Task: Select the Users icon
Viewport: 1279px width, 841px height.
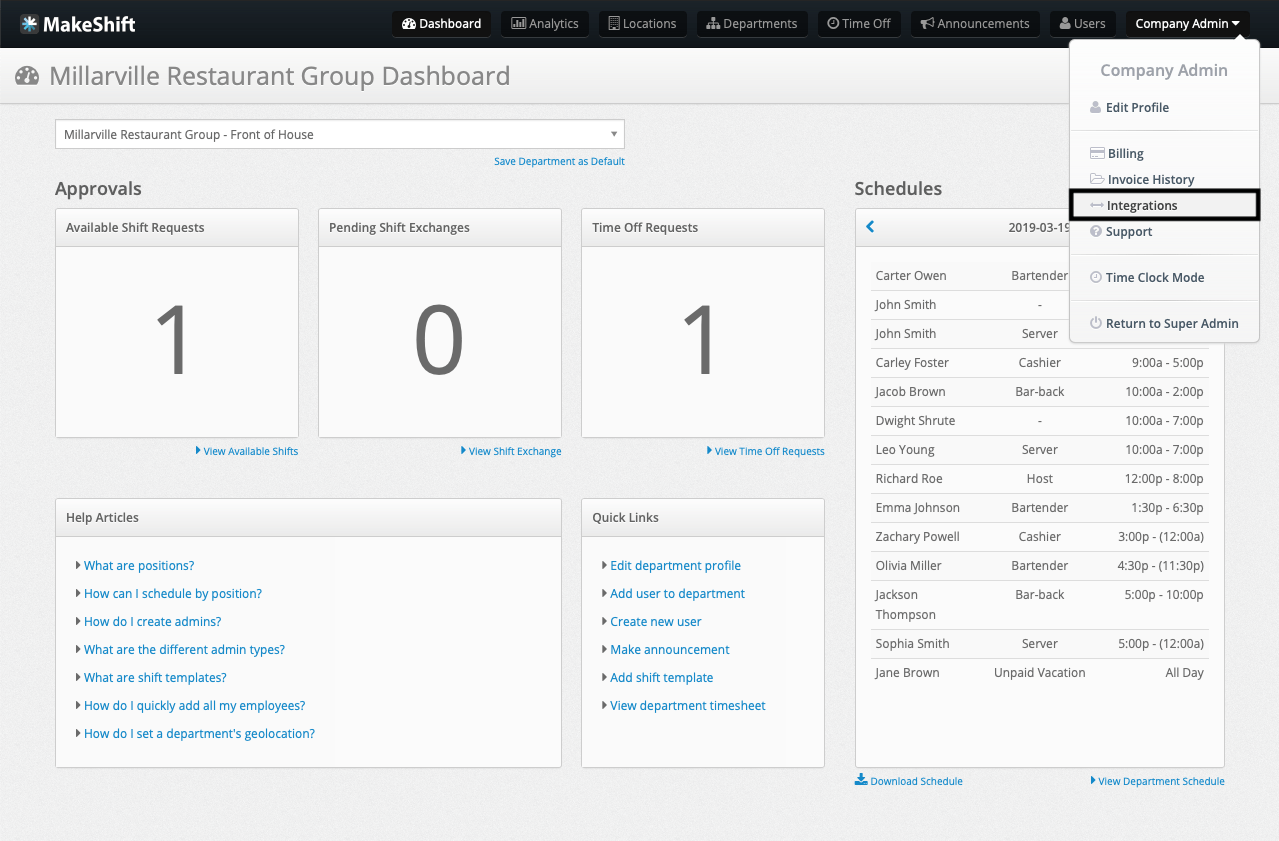Action: pos(1065,23)
